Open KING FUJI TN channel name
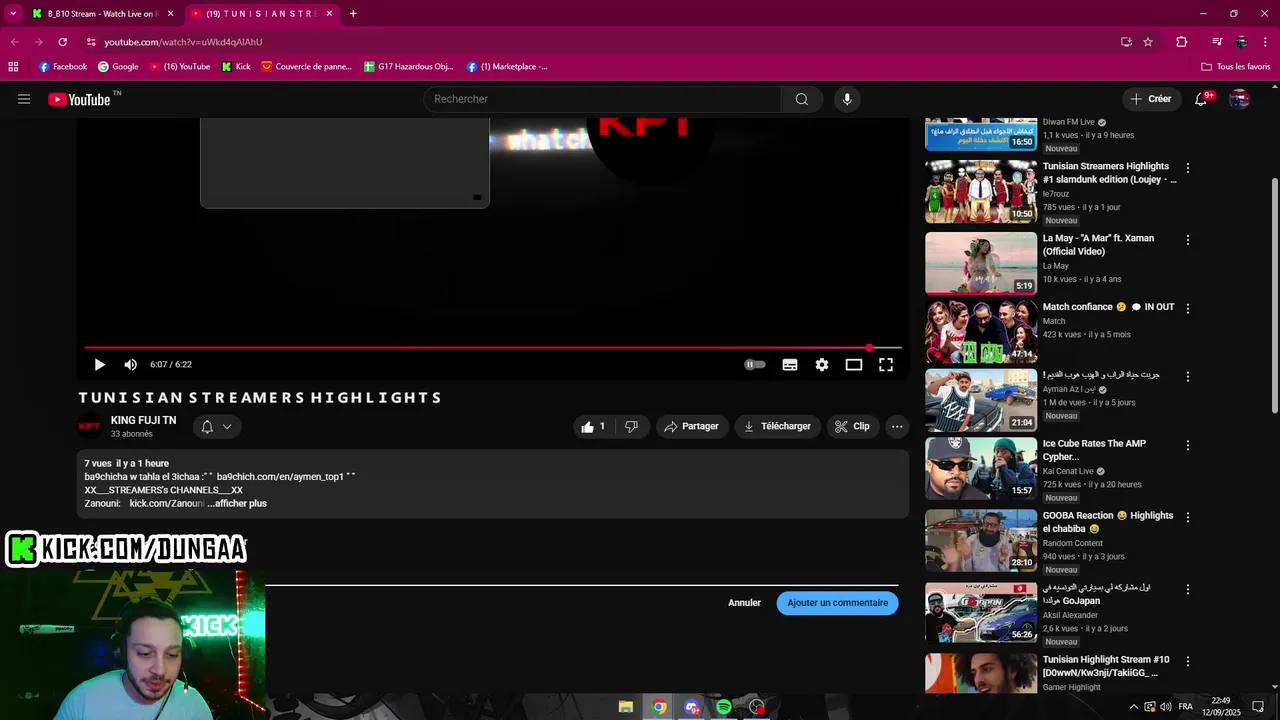The image size is (1280, 720). 143,421
